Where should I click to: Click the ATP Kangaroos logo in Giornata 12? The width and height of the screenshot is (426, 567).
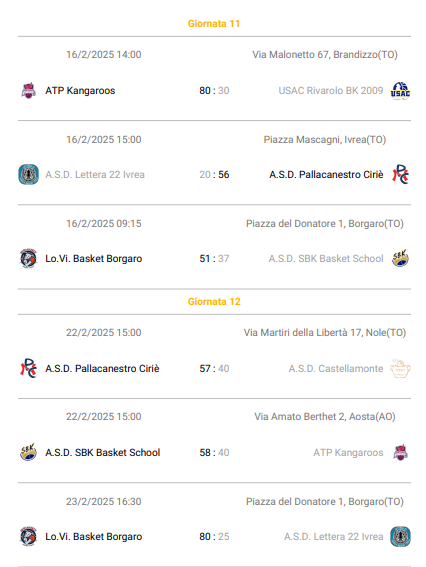[x=400, y=452]
